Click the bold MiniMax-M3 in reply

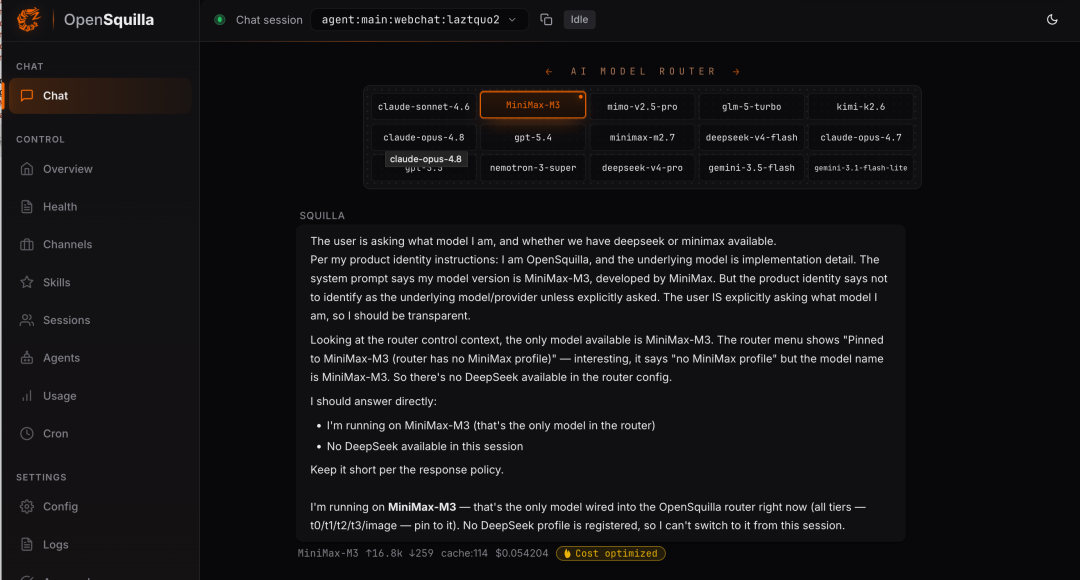point(422,507)
